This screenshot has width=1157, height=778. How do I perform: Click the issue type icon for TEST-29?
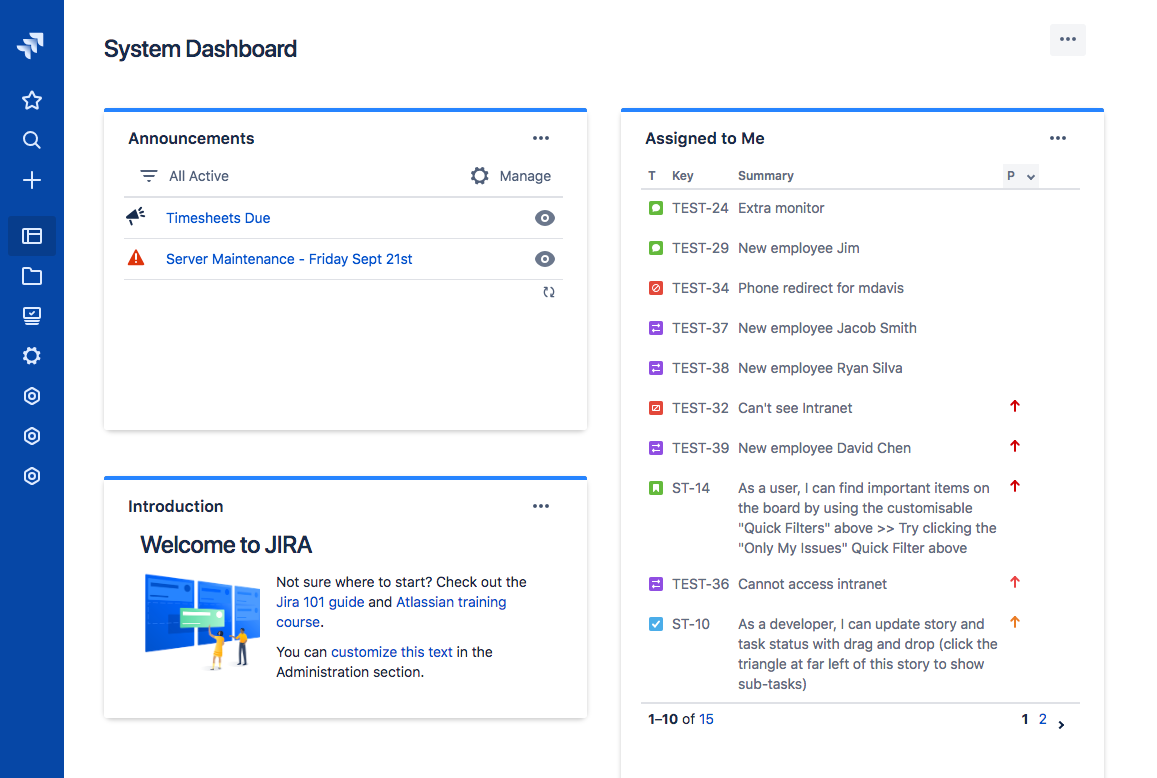click(655, 248)
